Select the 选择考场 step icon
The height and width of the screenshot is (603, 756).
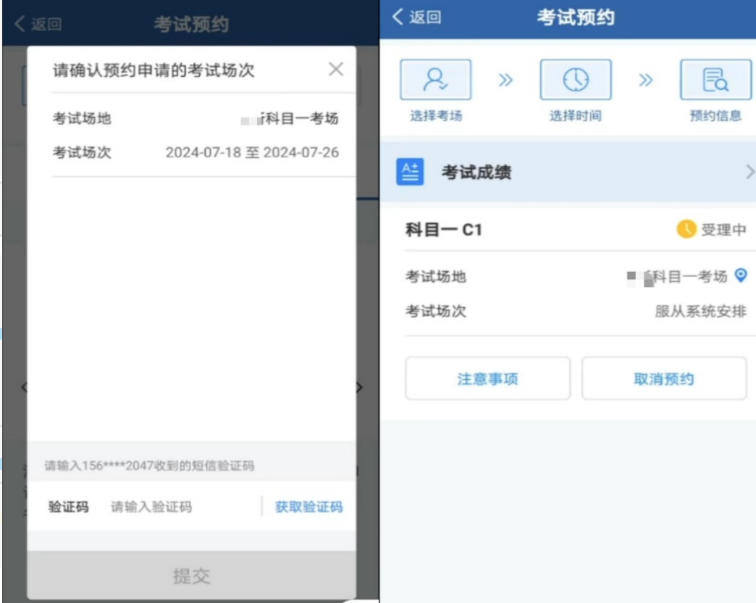(x=435, y=80)
